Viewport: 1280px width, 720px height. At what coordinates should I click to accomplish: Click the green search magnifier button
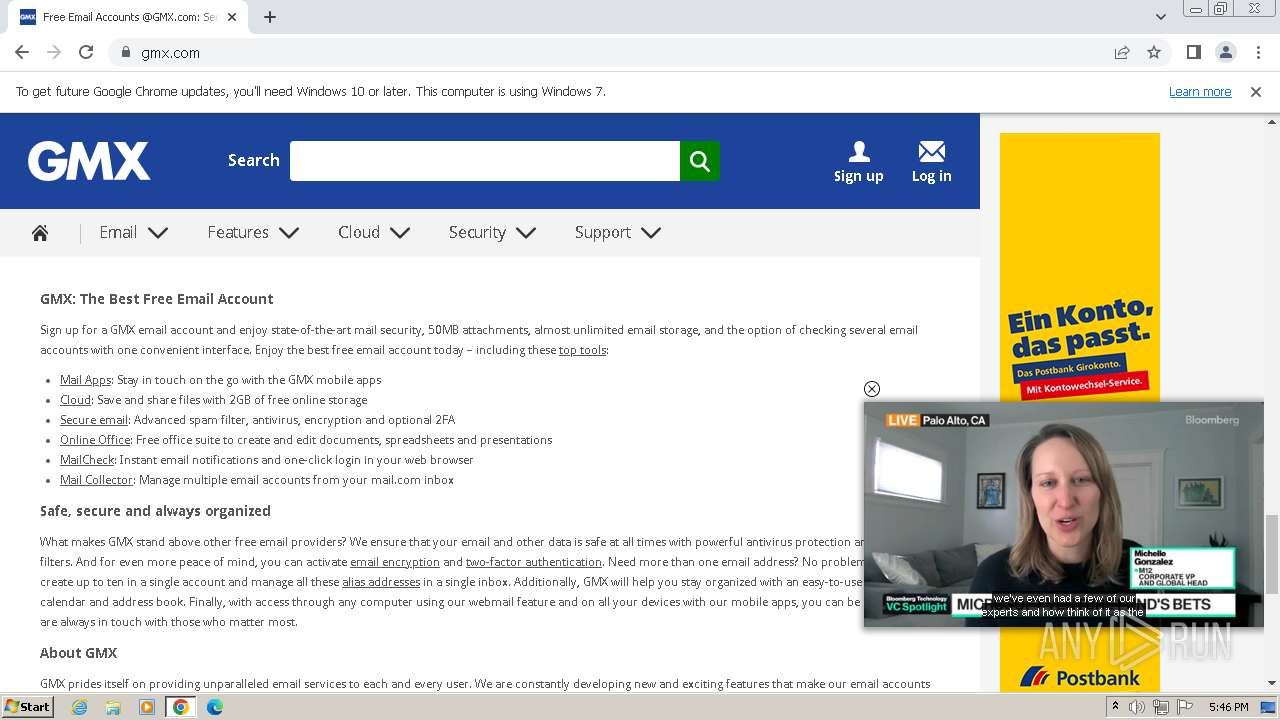click(700, 161)
